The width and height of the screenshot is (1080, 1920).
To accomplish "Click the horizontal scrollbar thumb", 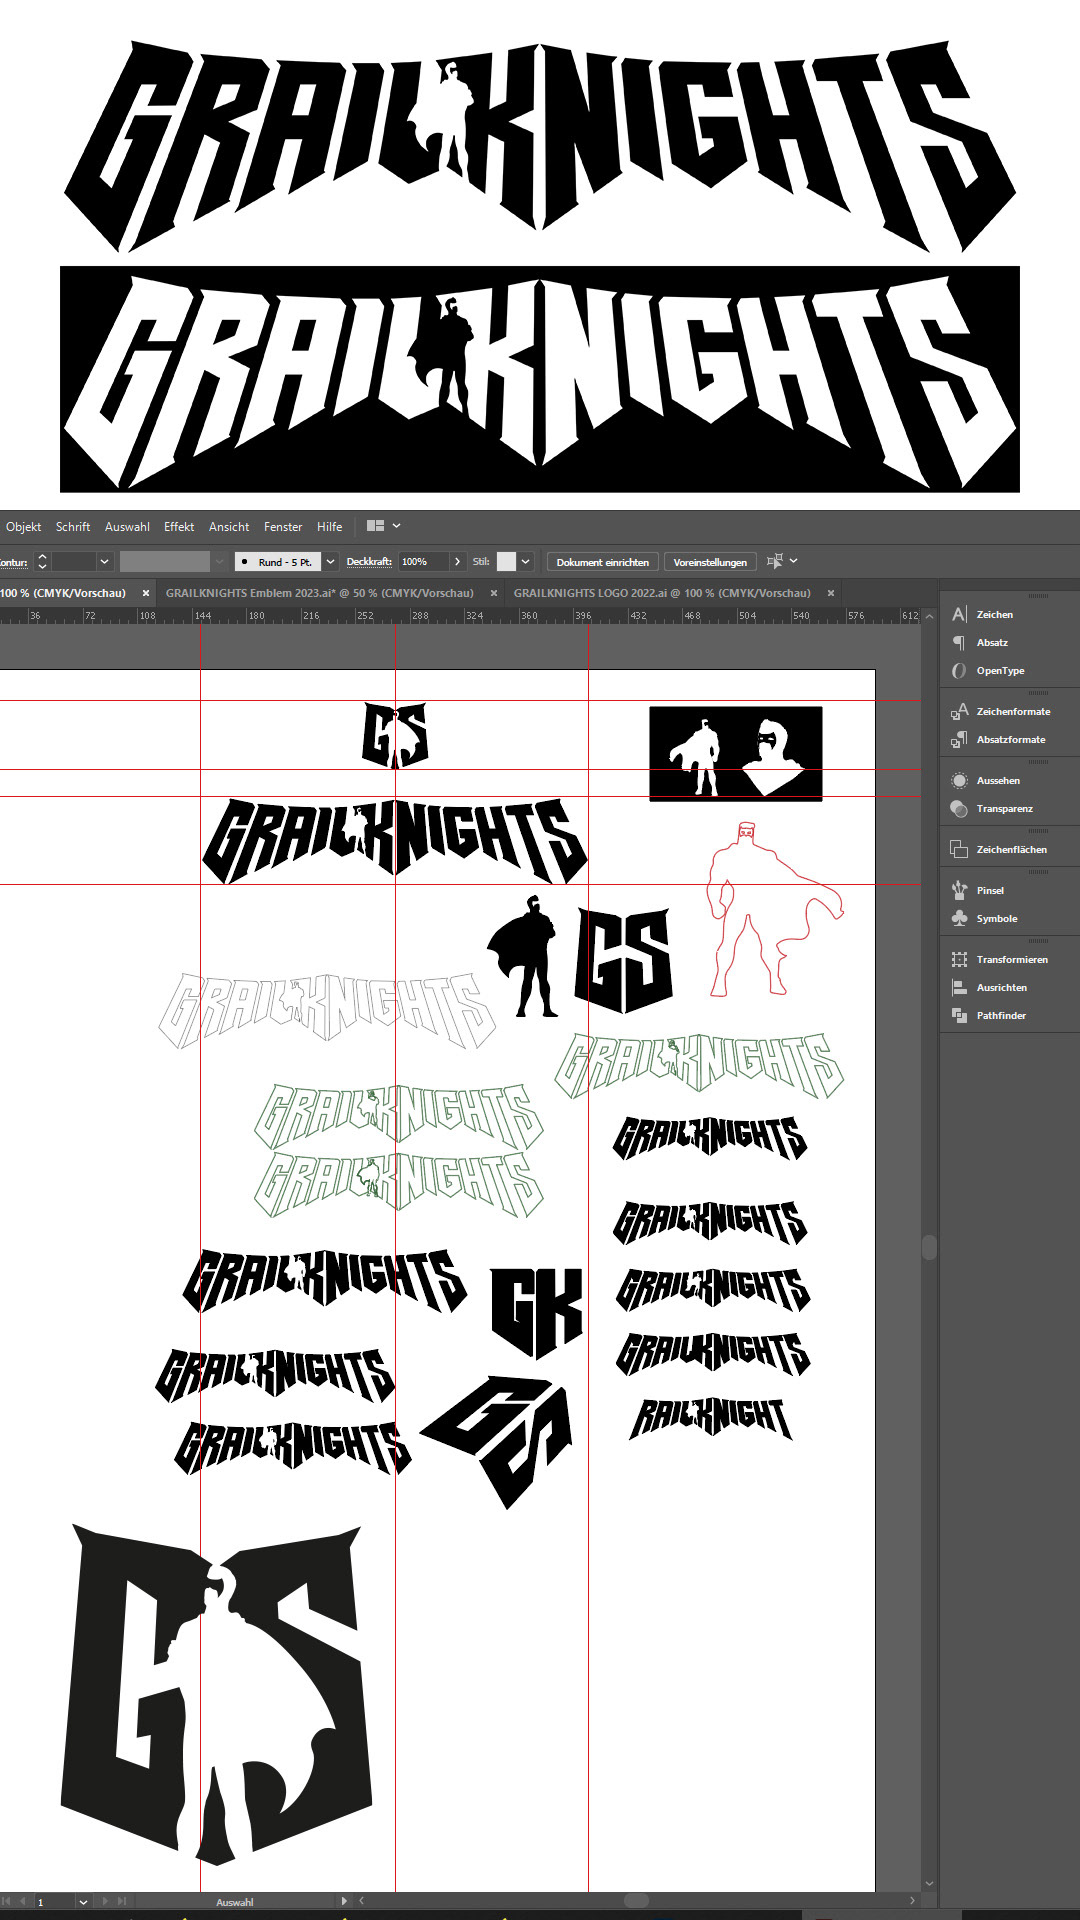I will pyautogui.click(x=637, y=1901).
